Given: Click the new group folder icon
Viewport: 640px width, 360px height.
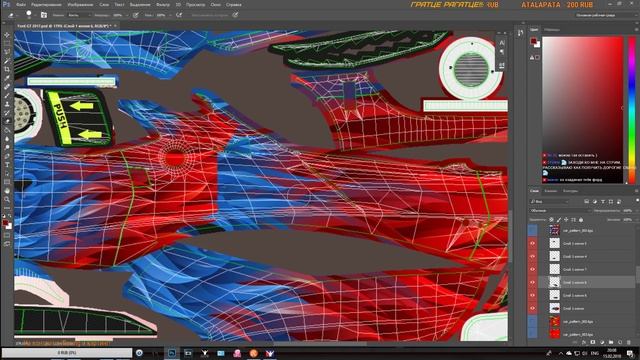Looking at the screenshot, I should [x=611, y=342].
